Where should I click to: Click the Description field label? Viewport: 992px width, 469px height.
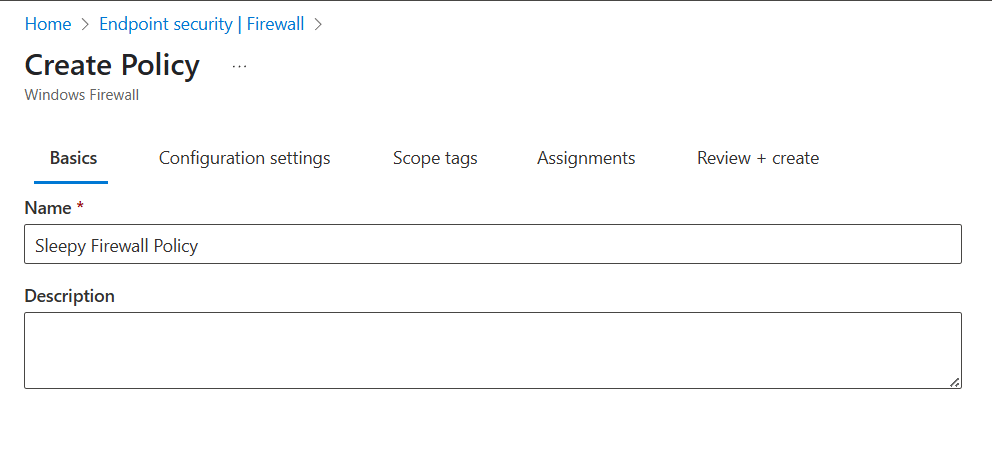click(x=69, y=296)
